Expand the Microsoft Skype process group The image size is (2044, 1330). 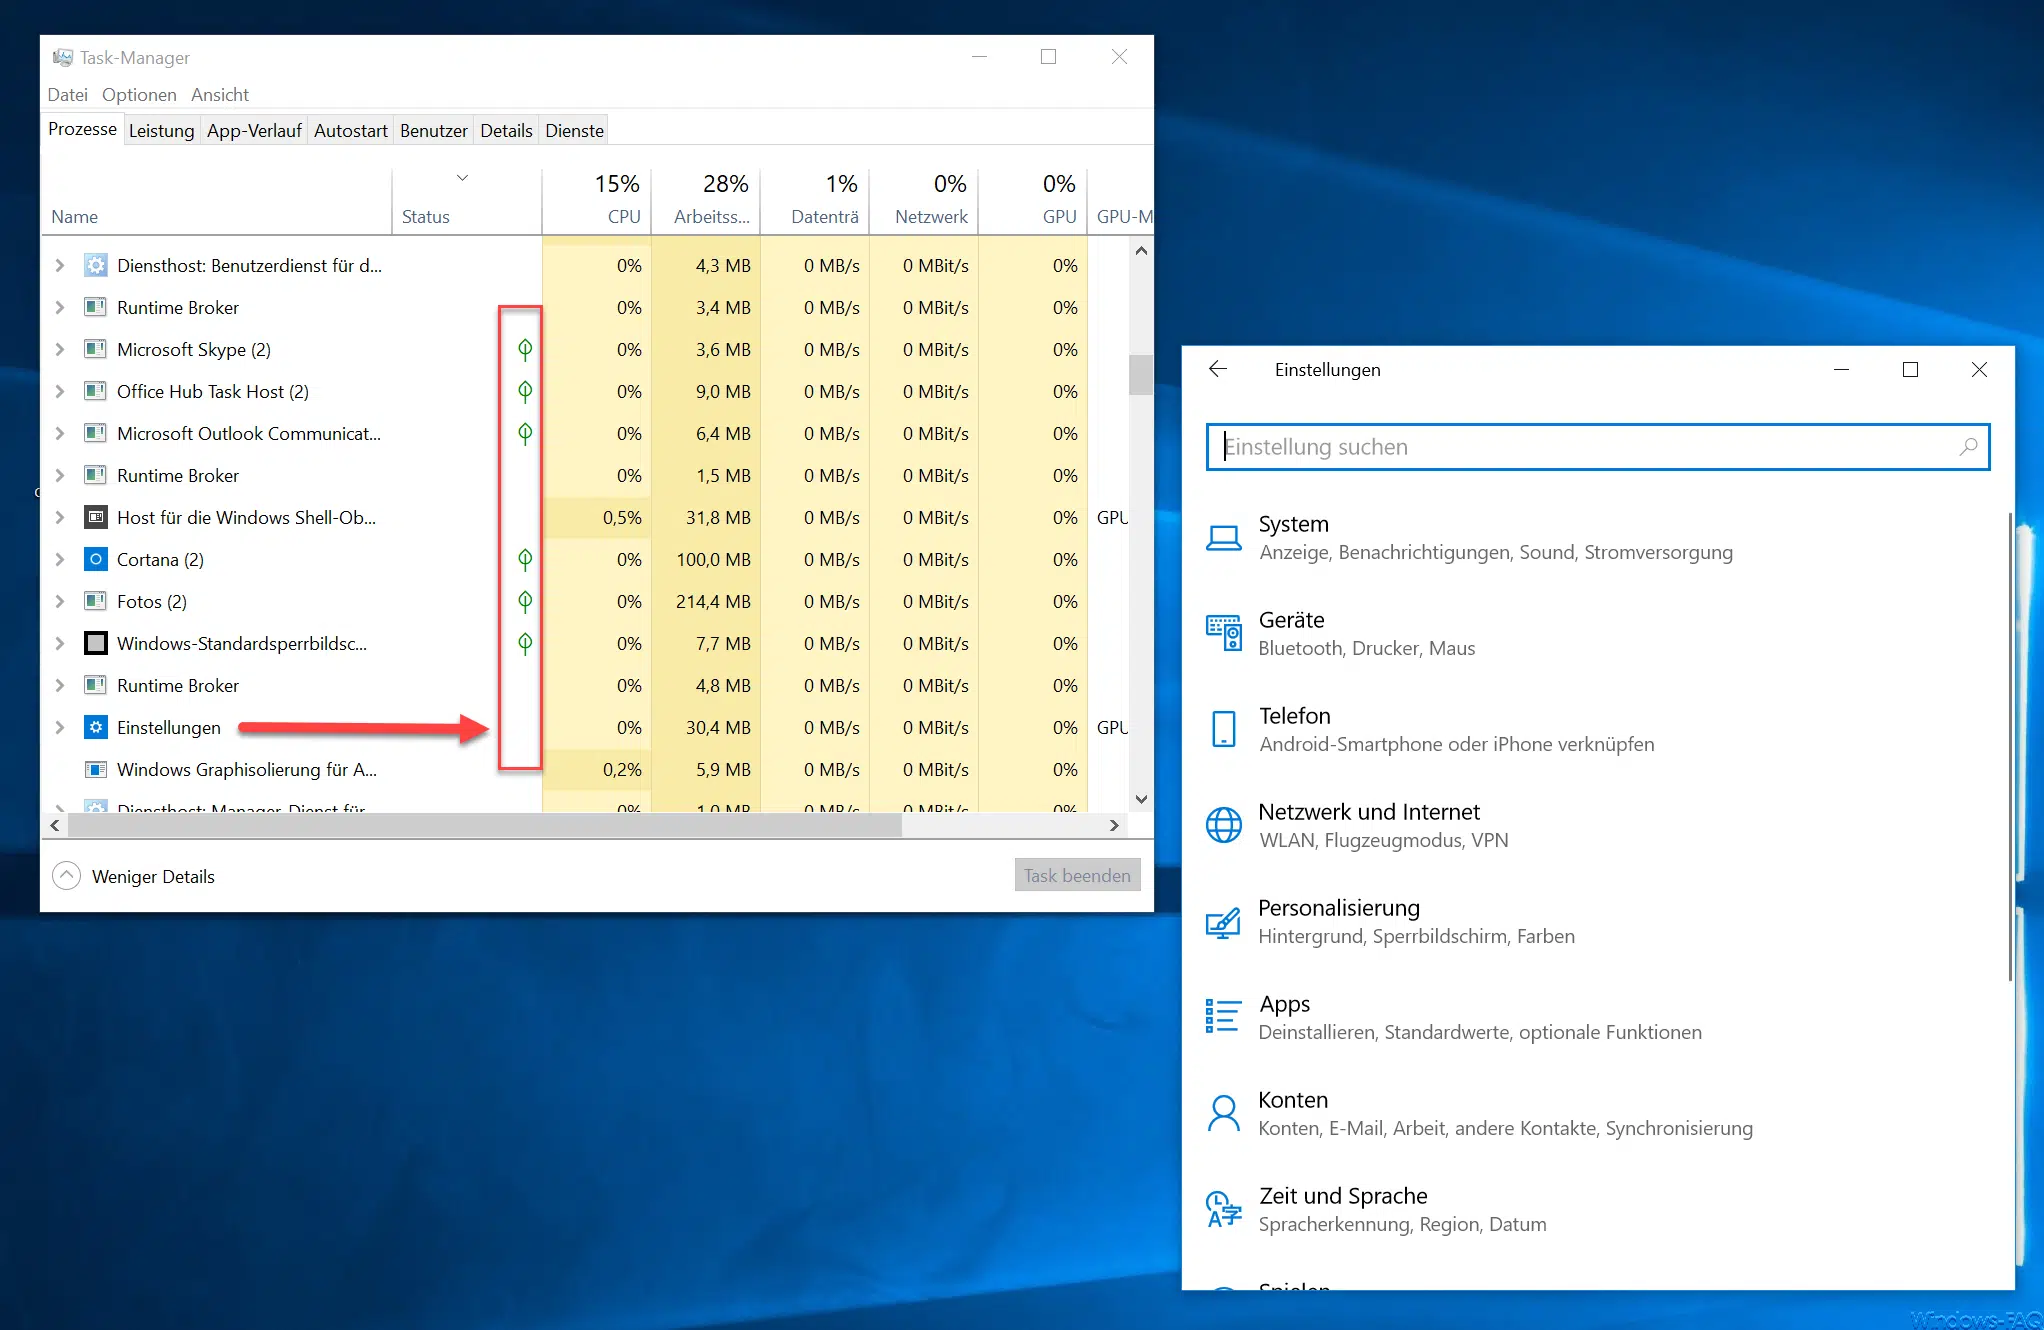click(60, 349)
